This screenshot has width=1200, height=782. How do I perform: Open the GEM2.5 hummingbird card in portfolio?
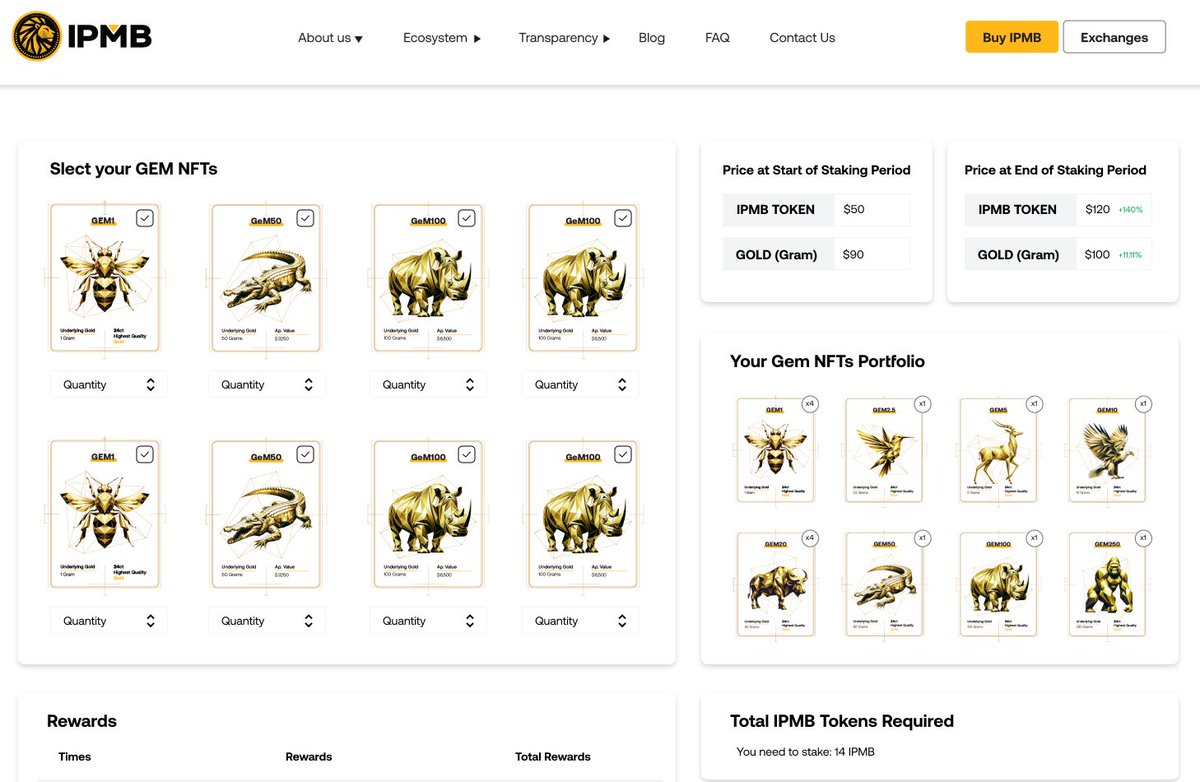pyautogui.click(x=884, y=450)
